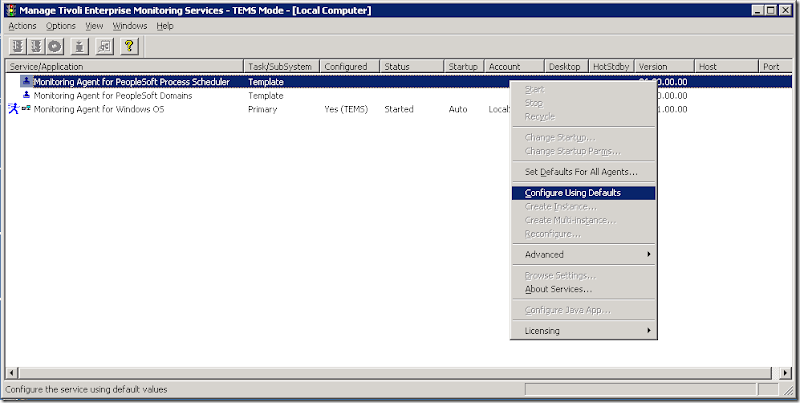Open the Actions menu

[x=22, y=26]
